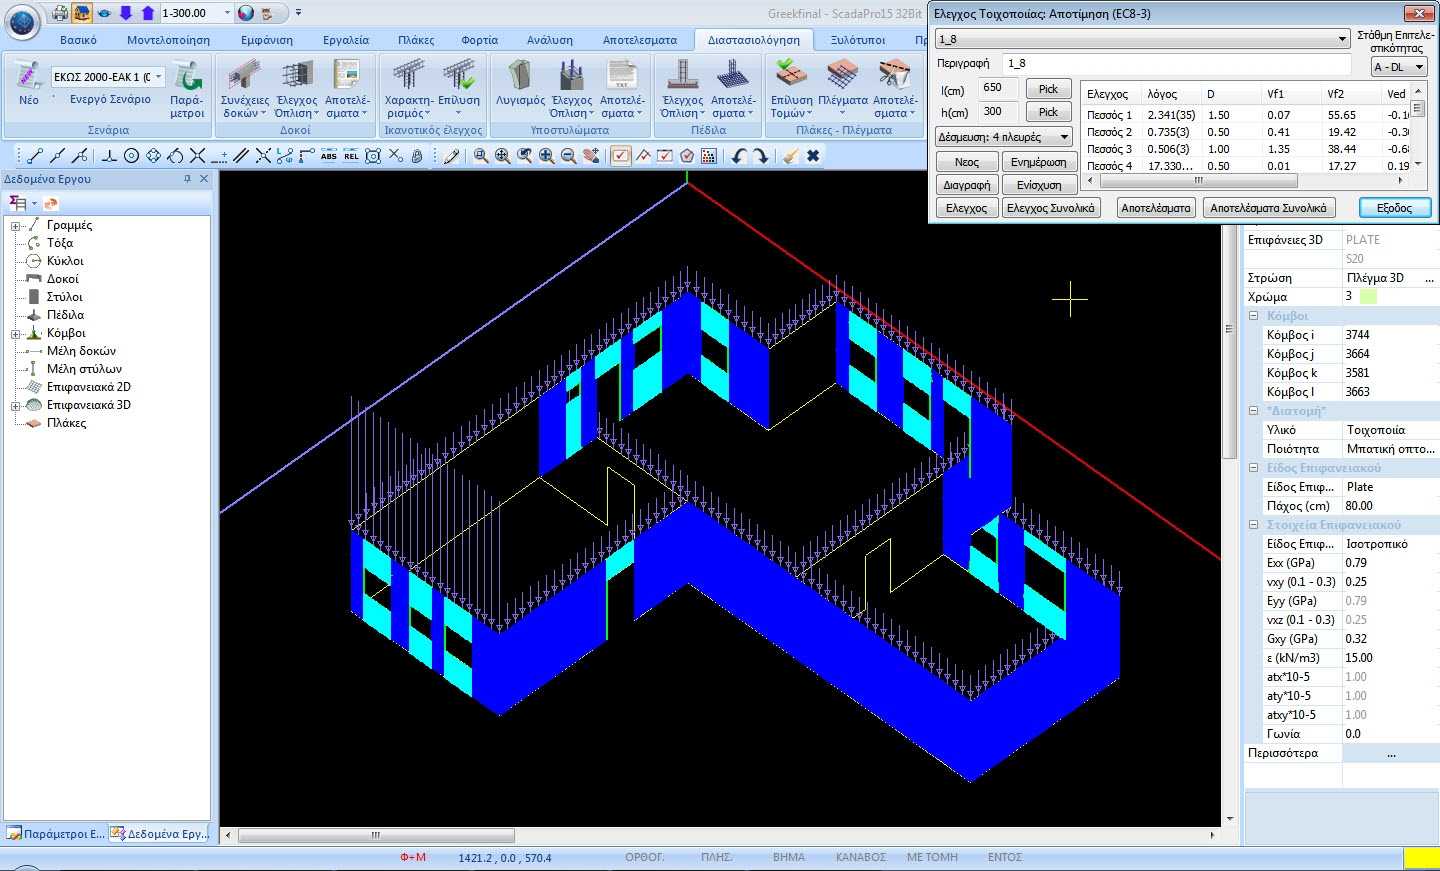1440x871 pixels.
Task: Click the brush clean-up icon in toolbar
Action: click(790, 155)
